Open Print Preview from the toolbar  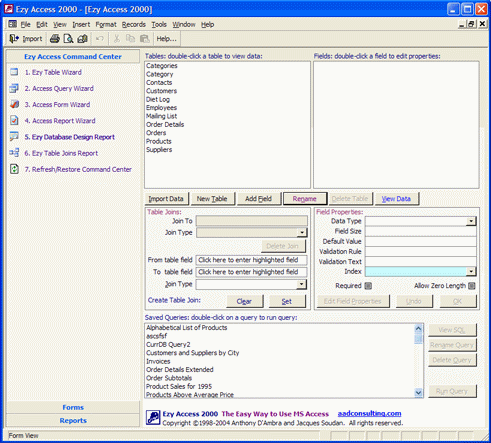pos(68,39)
